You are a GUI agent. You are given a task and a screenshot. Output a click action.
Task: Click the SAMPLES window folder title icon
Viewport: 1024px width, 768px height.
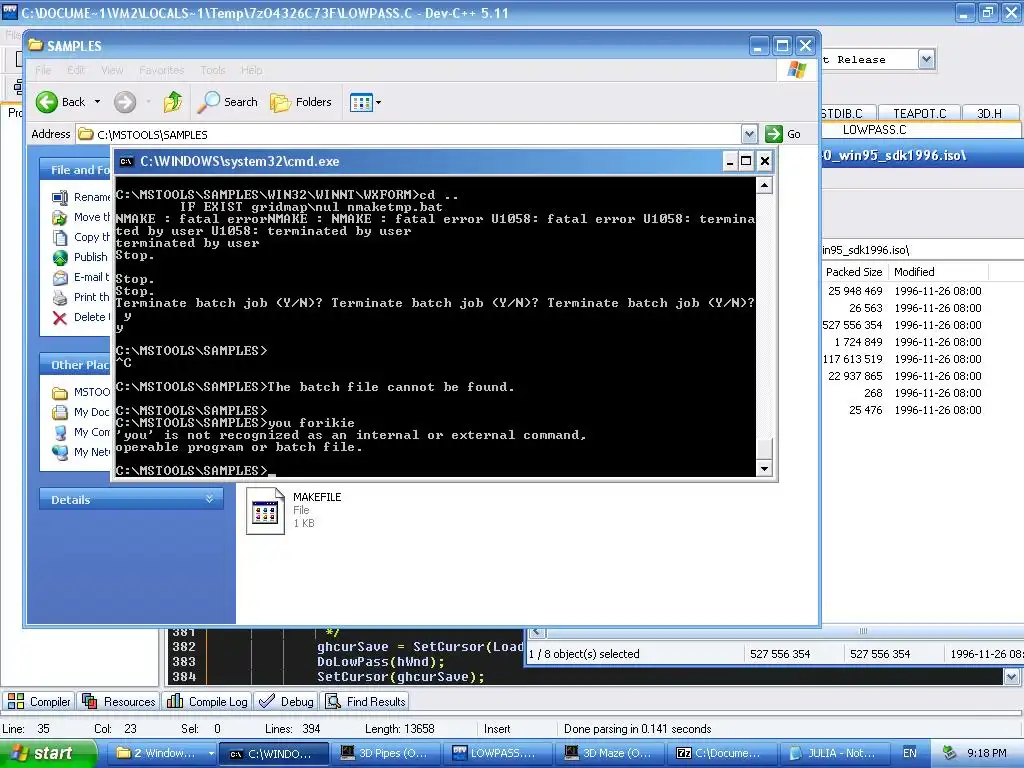(35, 46)
